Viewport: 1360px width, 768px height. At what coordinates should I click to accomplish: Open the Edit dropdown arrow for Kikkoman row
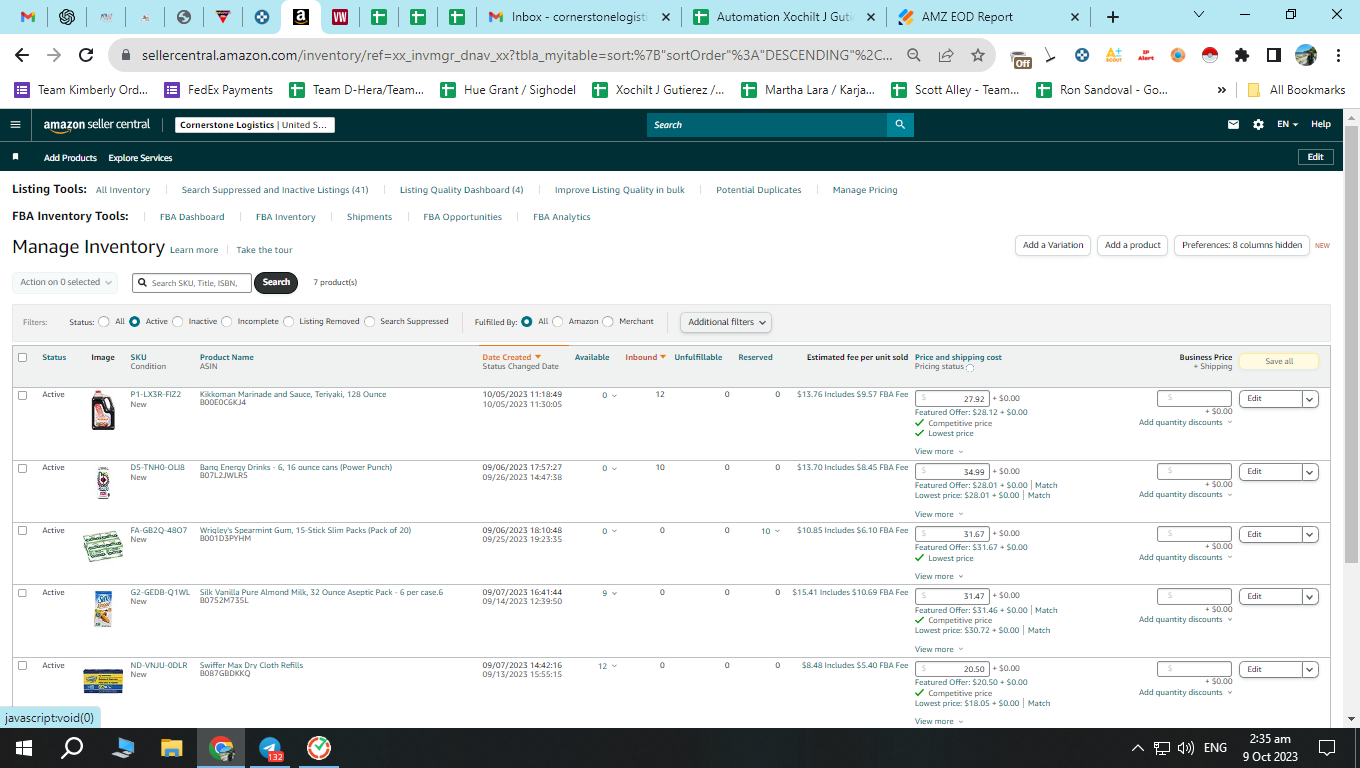[x=1310, y=399]
